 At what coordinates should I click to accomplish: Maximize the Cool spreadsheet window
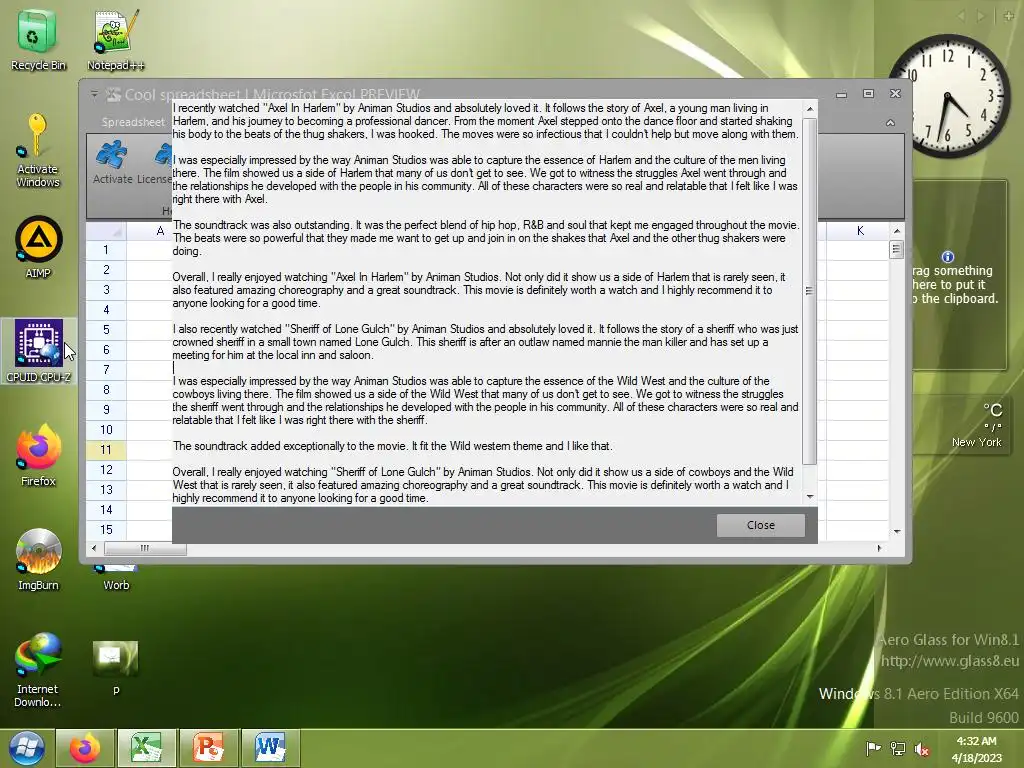tap(868, 94)
